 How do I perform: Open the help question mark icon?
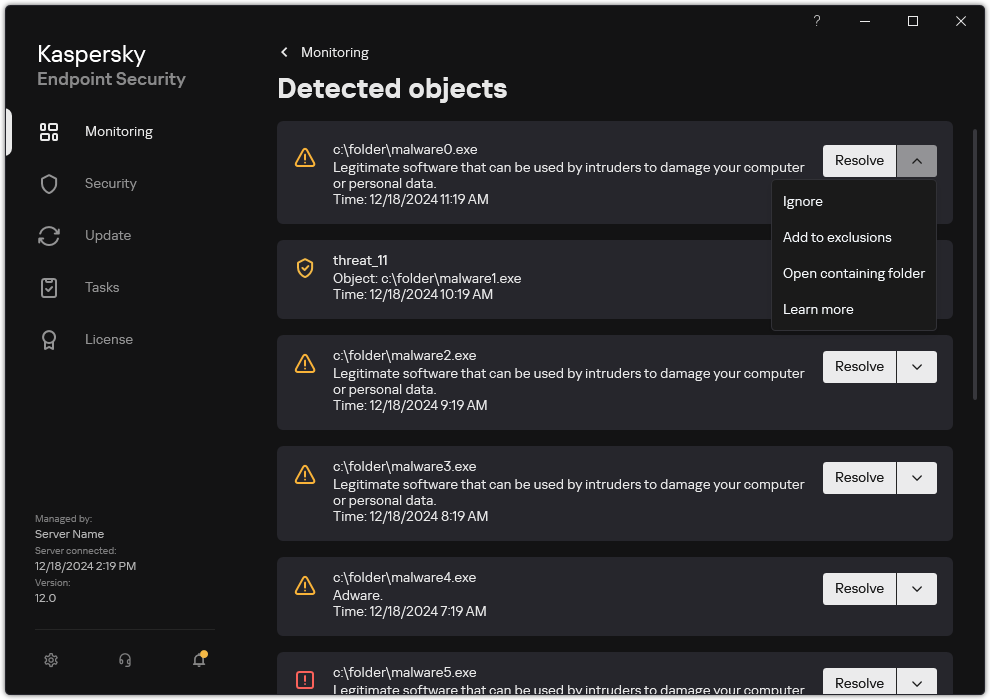(x=816, y=21)
